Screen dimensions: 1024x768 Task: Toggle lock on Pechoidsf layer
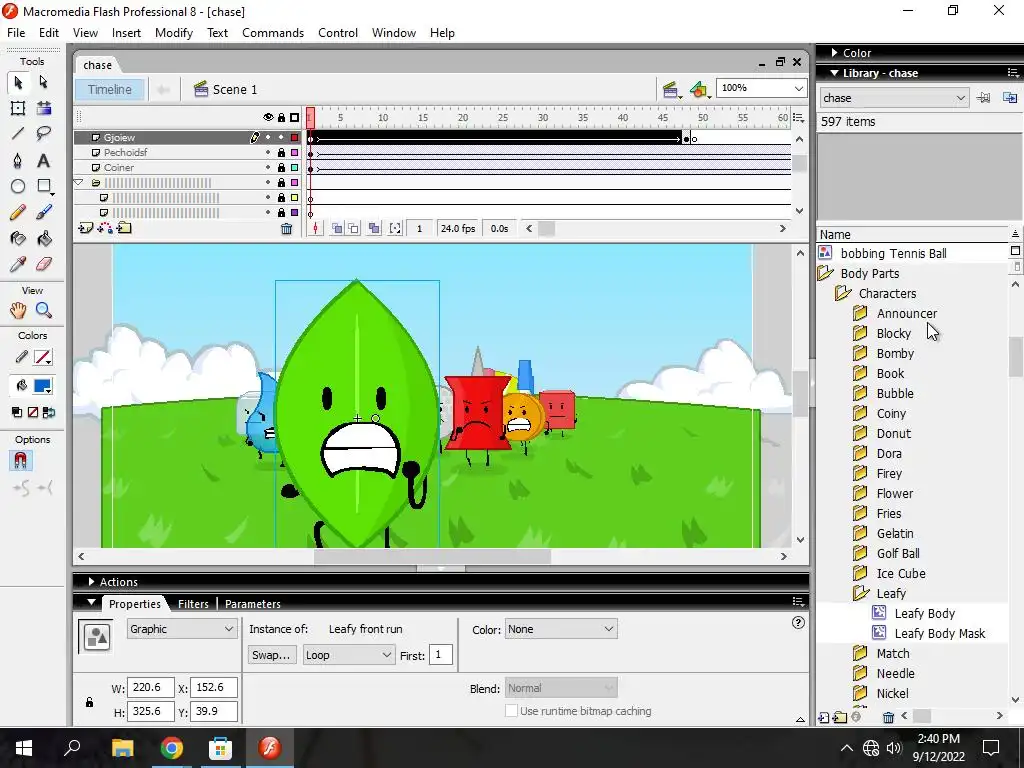point(281,153)
